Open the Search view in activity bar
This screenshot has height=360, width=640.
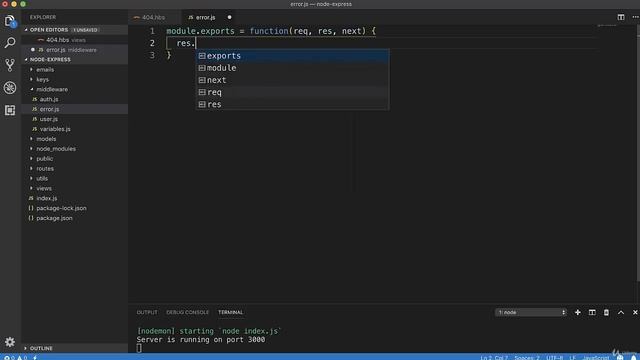point(10,42)
